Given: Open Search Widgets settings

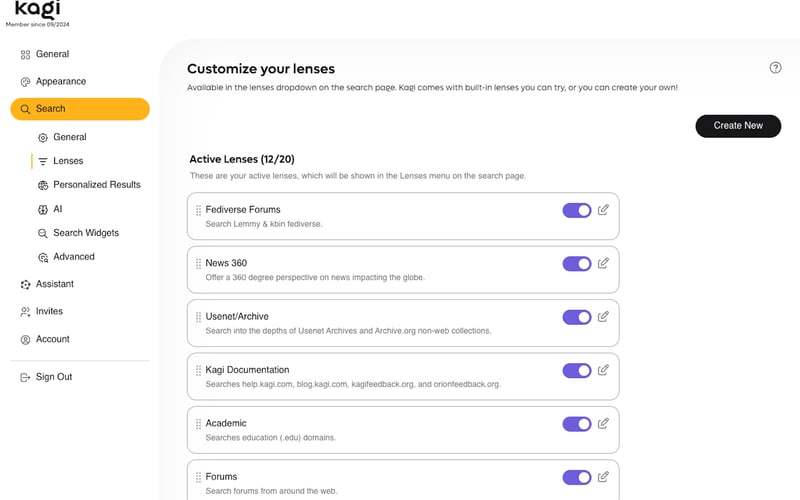Looking at the screenshot, I should coord(85,233).
